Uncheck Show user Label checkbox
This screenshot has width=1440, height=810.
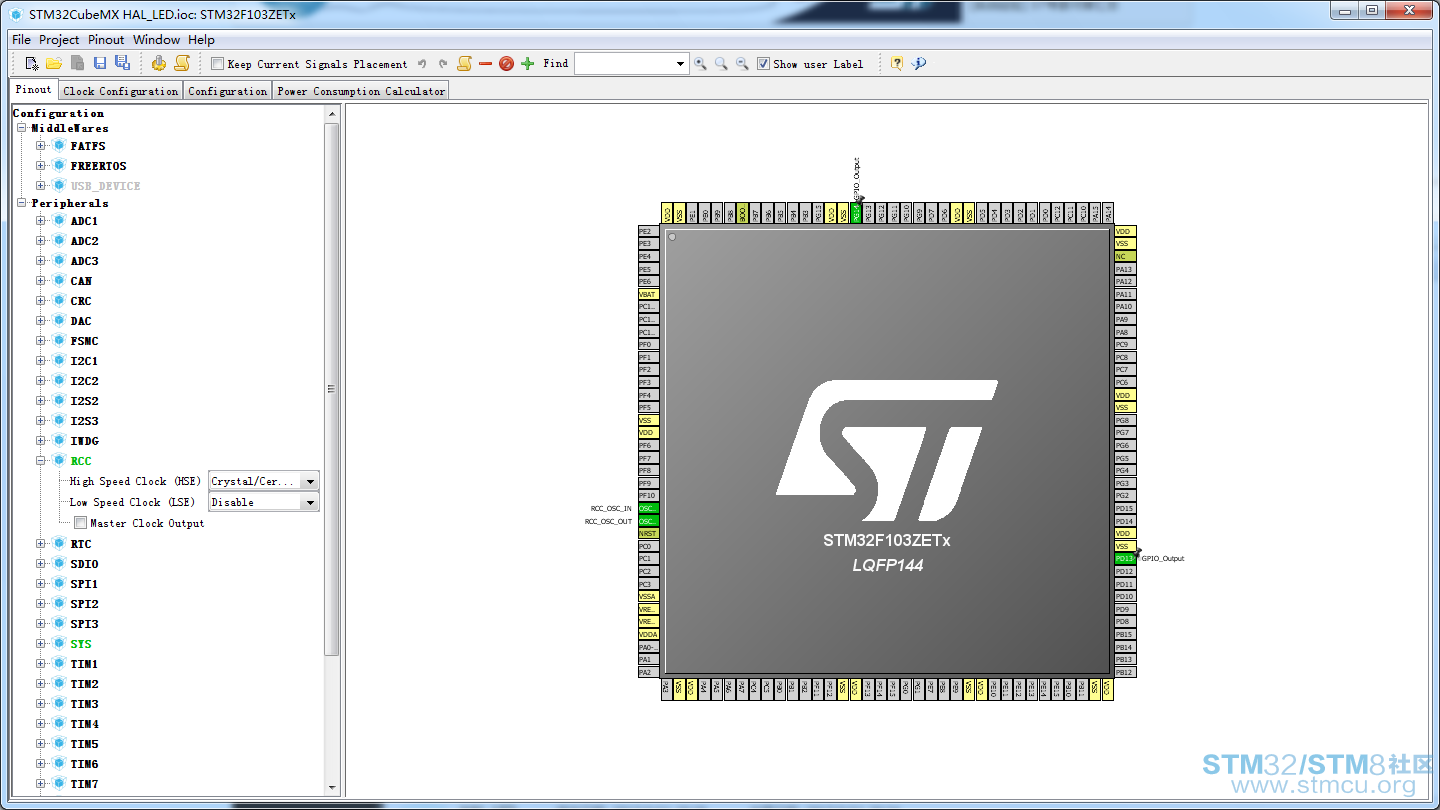(763, 64)
